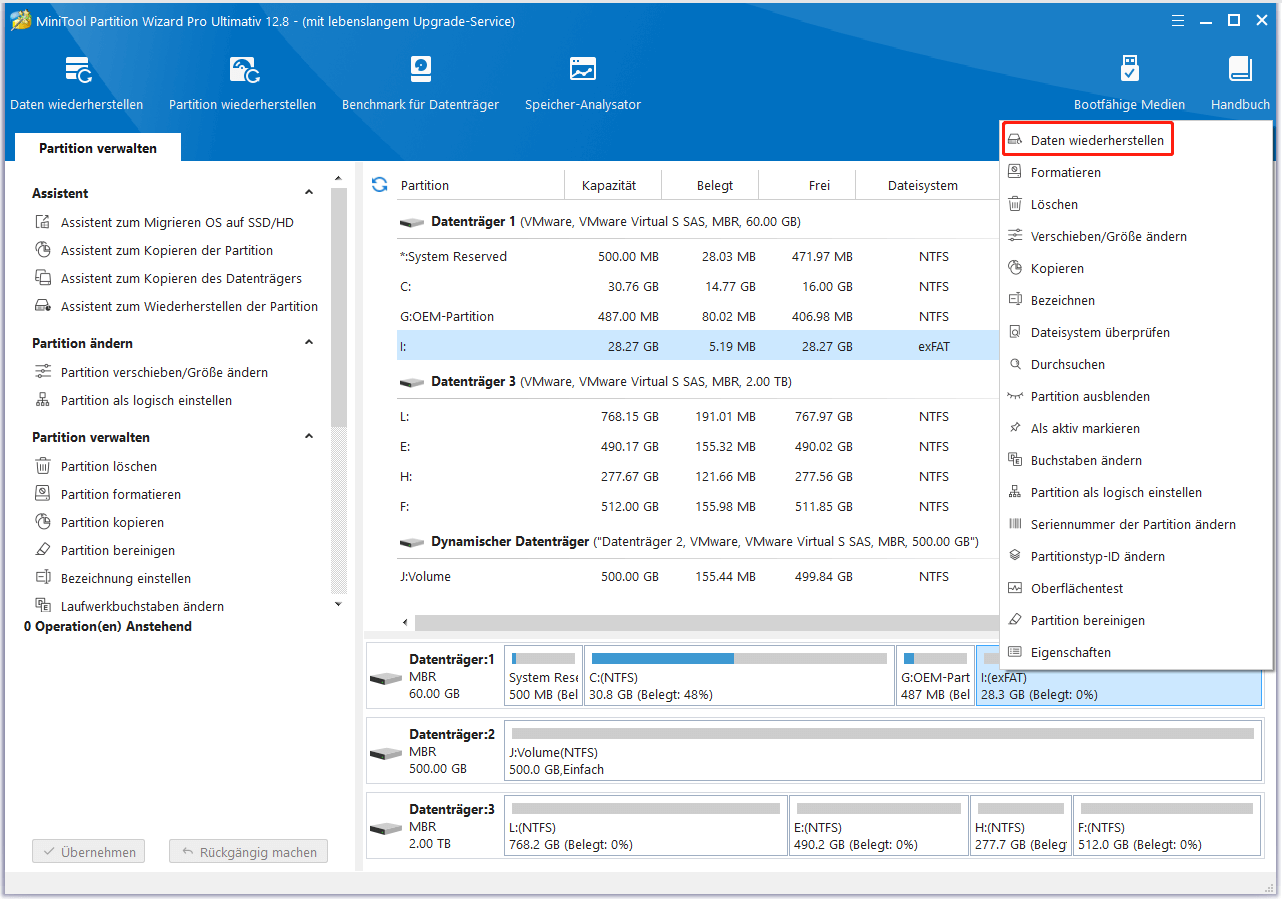Open Bootfähige Medien tool
The image size is (1282, 900).
(1129, 83)
